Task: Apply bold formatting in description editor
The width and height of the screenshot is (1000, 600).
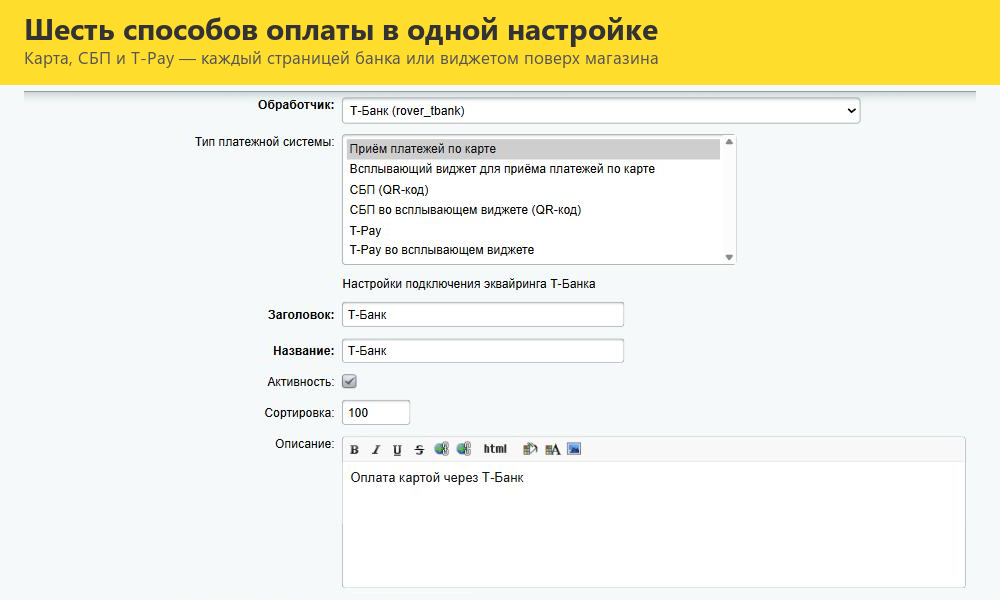Action: click(x=355, y=450)
